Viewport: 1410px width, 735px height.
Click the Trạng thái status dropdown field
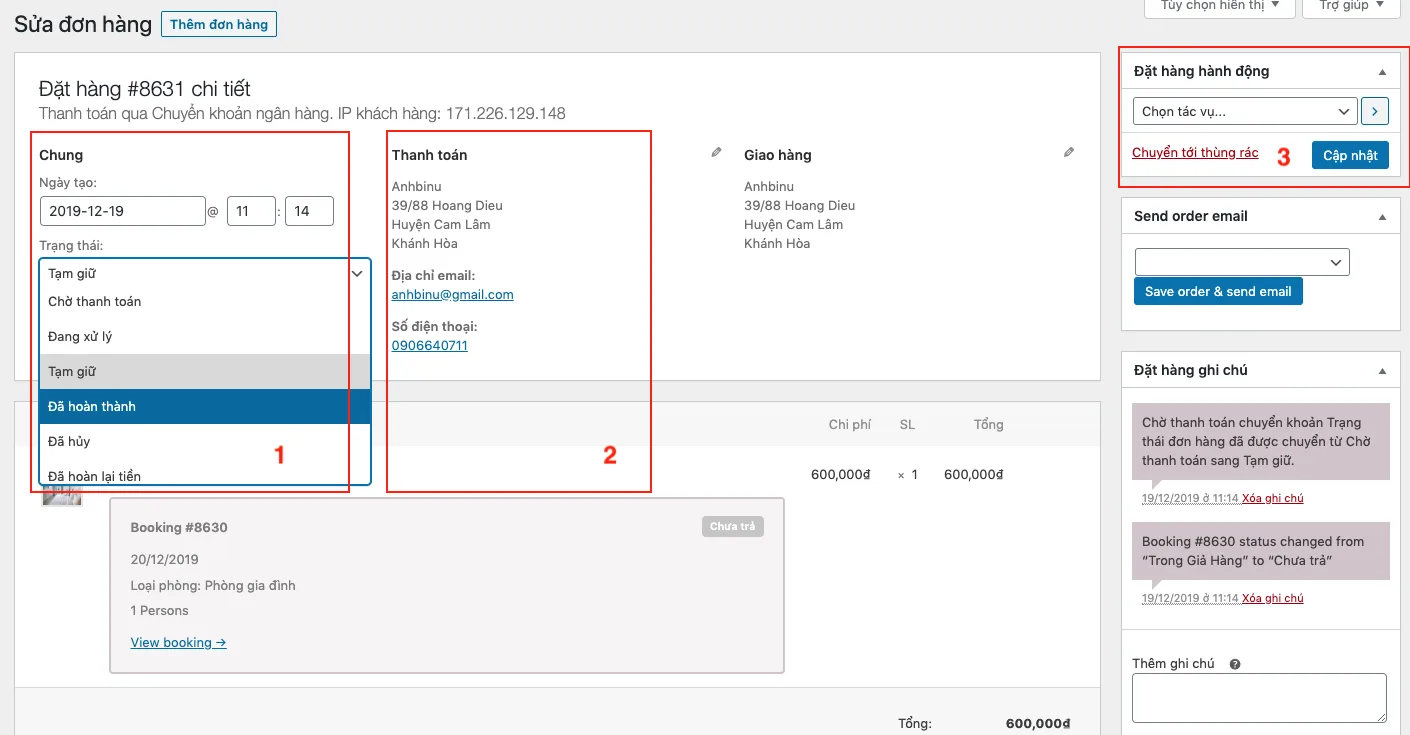pyautogui.click(x=205, y=273)
